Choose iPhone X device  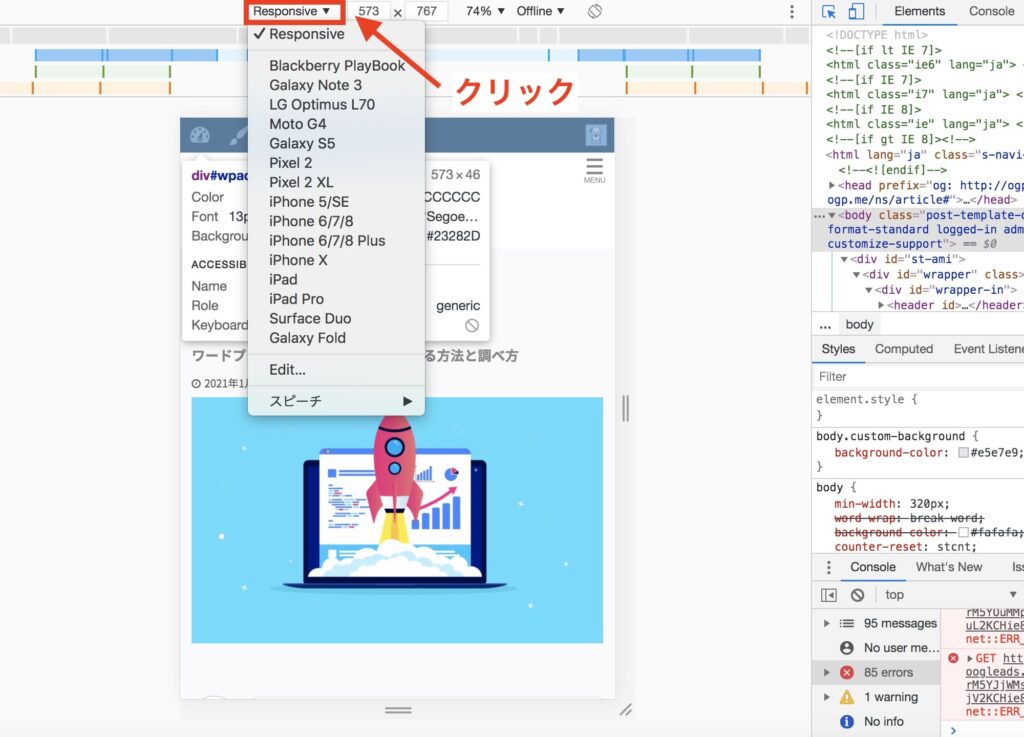tap(336, 260)
